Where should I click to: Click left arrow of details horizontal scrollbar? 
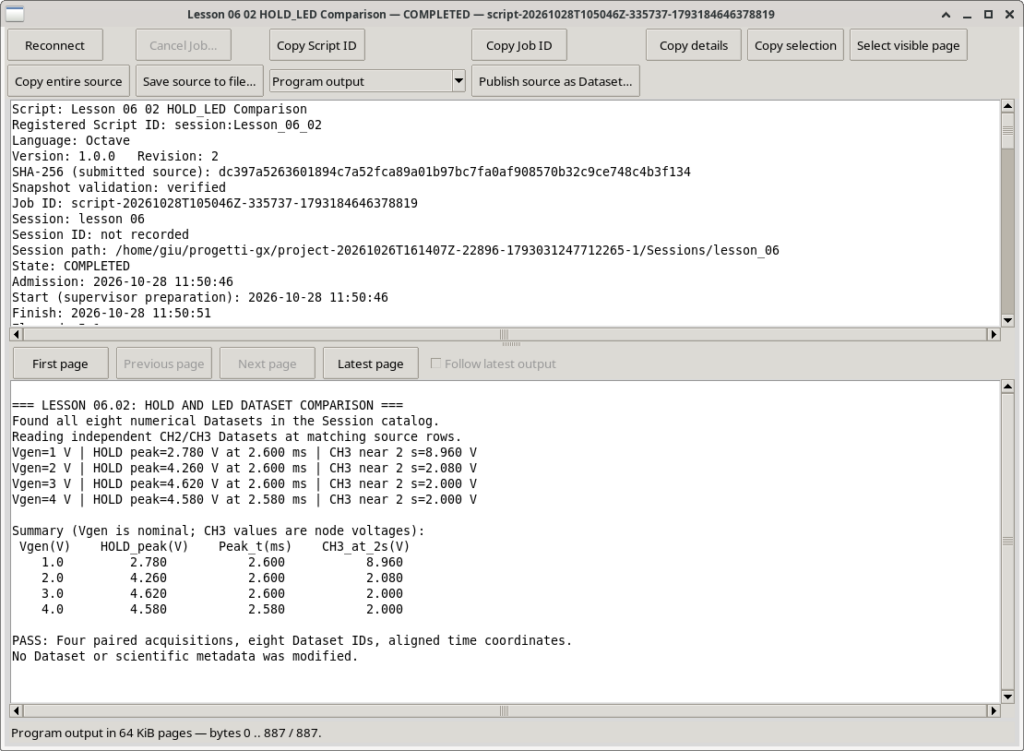pos(16,334)
